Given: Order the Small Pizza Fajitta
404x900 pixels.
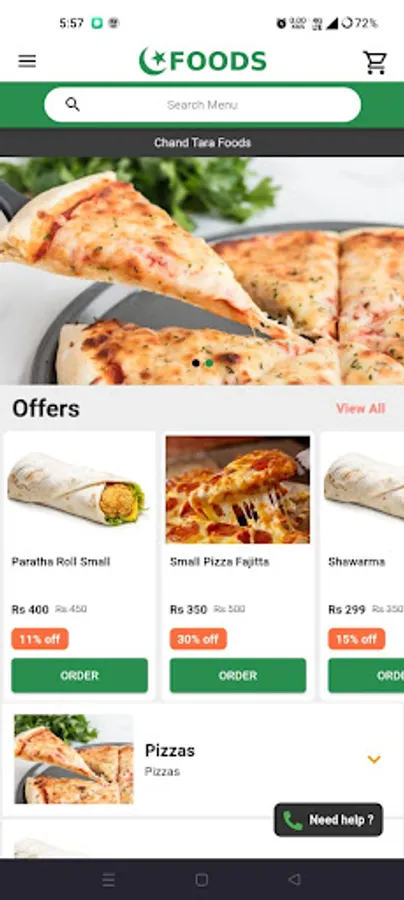Looking at the screenshot, I should (238, 676).
